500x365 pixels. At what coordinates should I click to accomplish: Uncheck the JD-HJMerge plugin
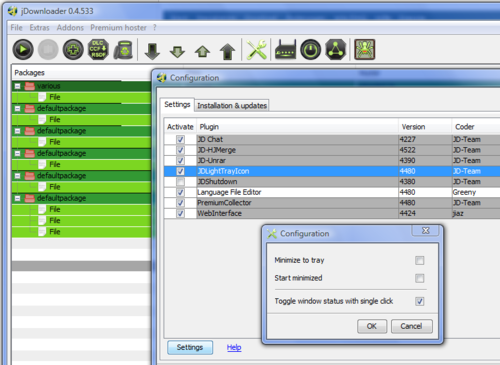(180, 150)
